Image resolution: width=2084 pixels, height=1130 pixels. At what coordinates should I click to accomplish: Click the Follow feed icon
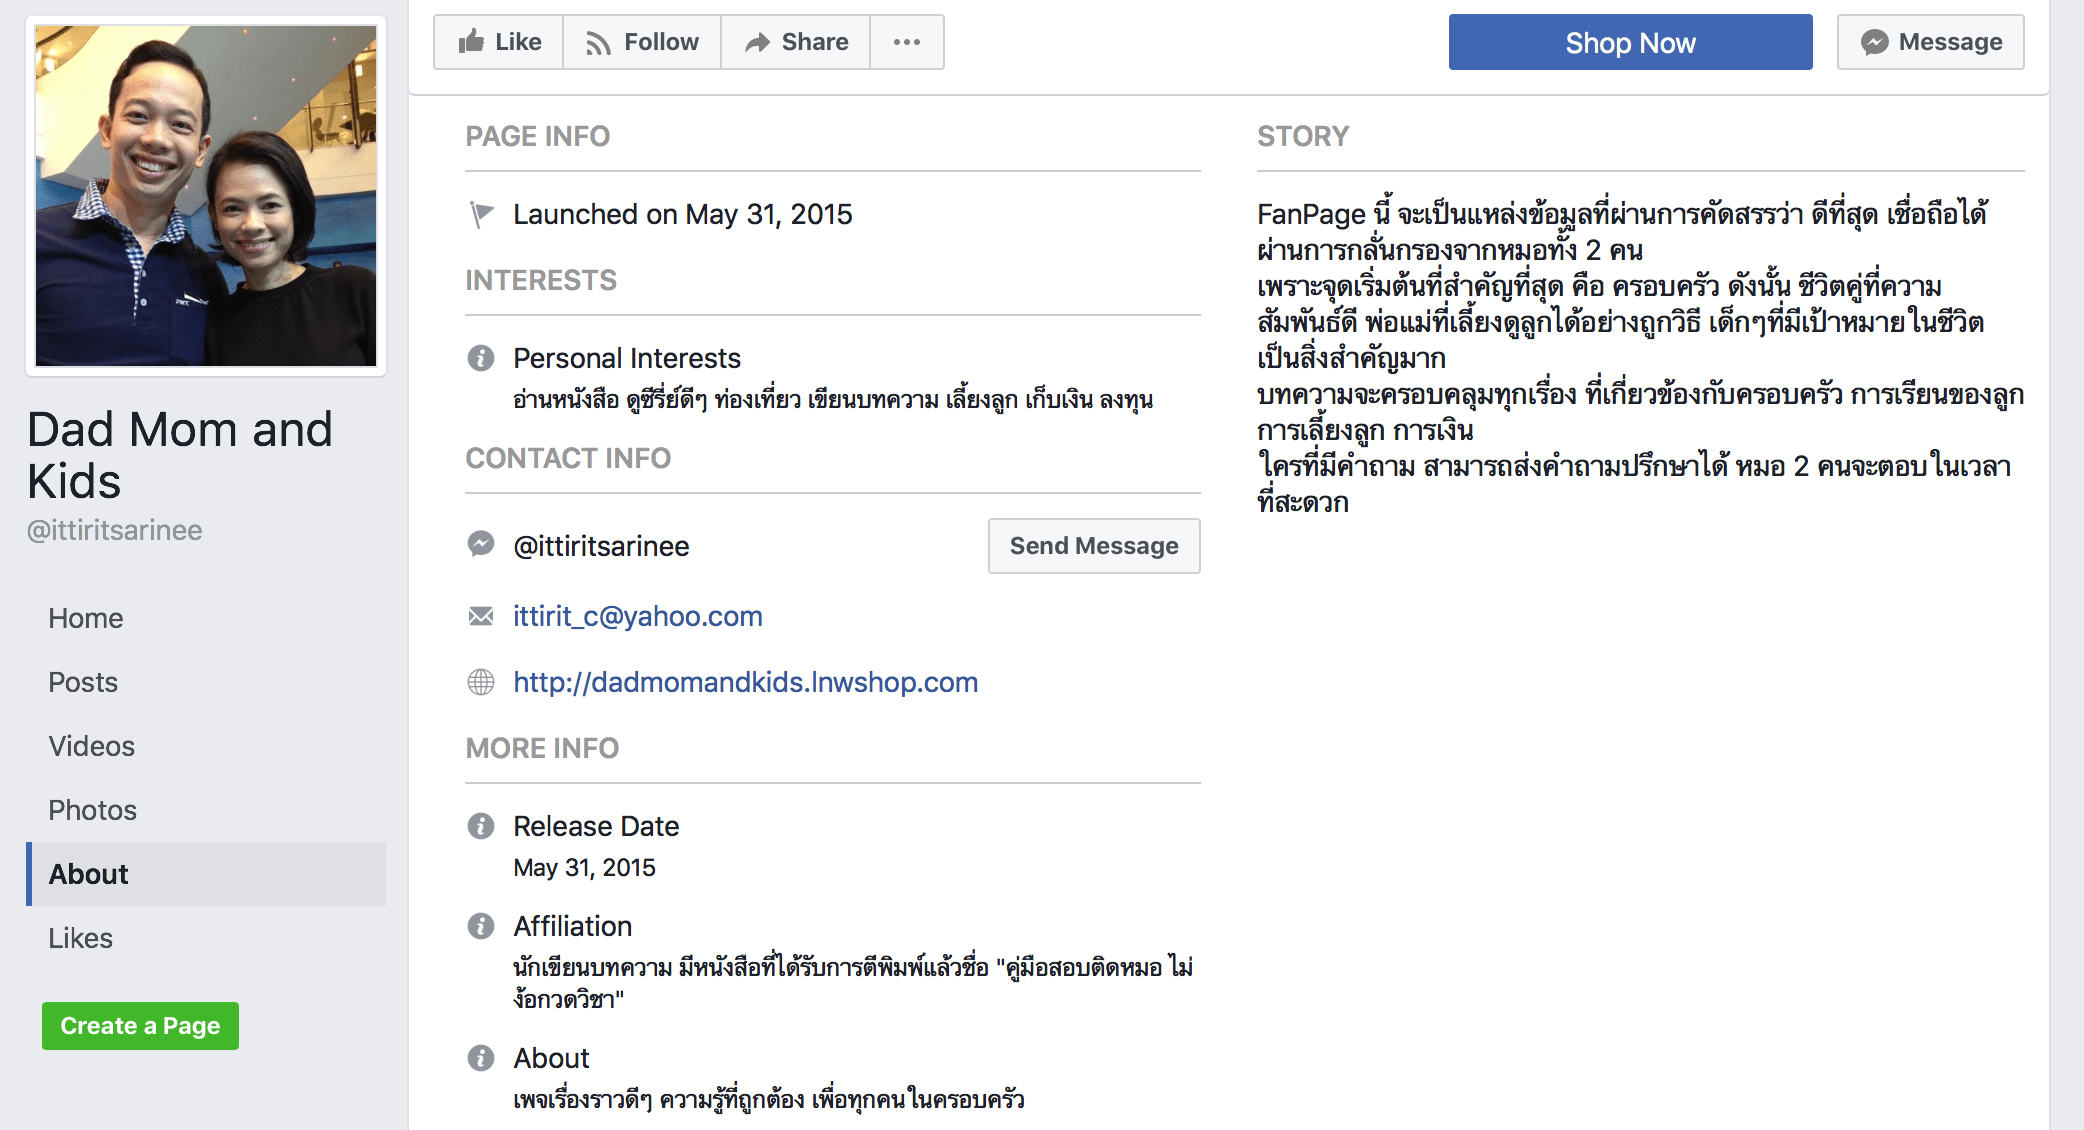(598, 43)
